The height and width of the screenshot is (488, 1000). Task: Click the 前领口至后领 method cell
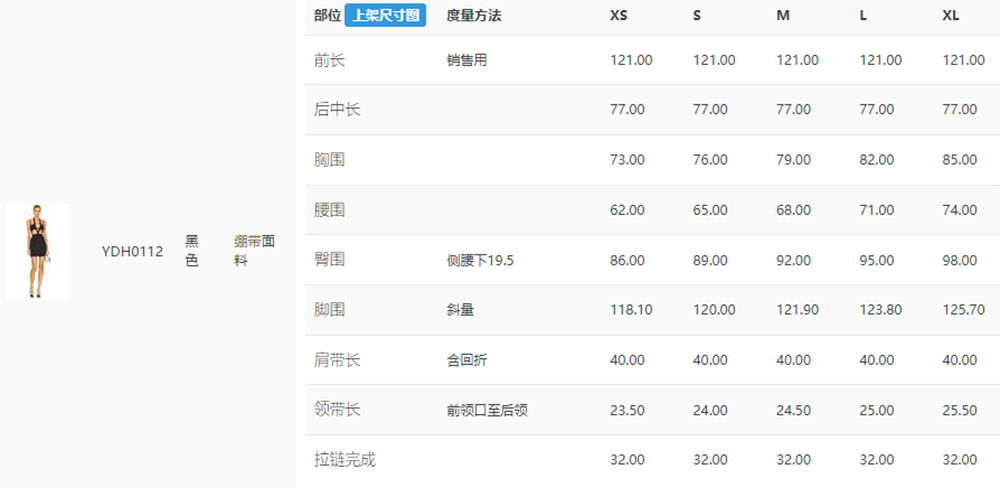(487, 410)
